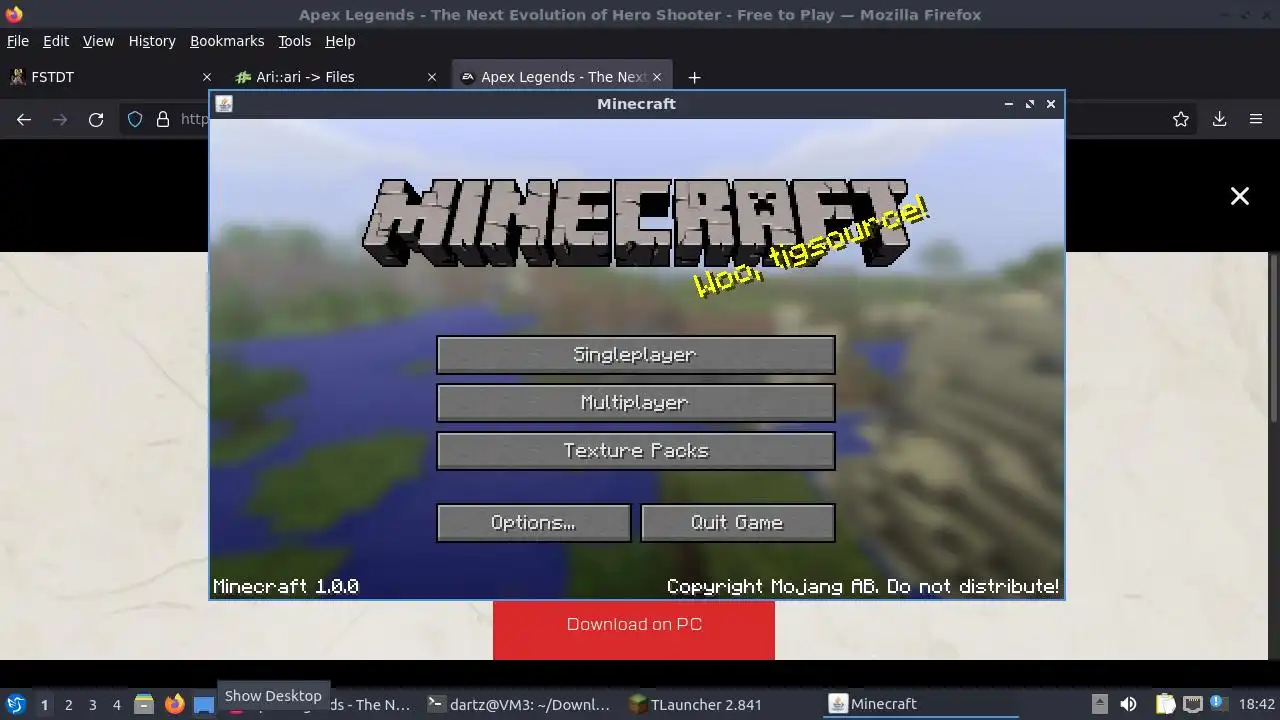Open the network tray icon
The height and width of the screenshot is (720, 1280).
pos(1191,704)
